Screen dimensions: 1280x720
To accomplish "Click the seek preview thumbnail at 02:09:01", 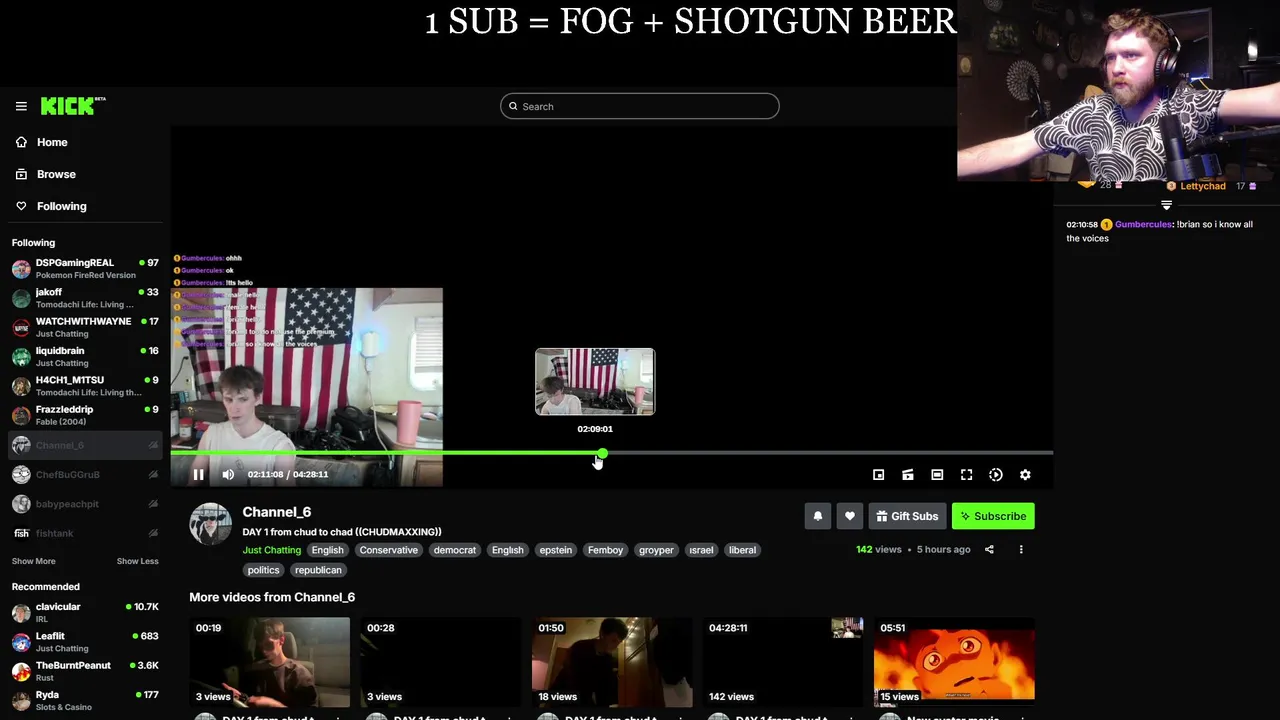I will point(595,382).
